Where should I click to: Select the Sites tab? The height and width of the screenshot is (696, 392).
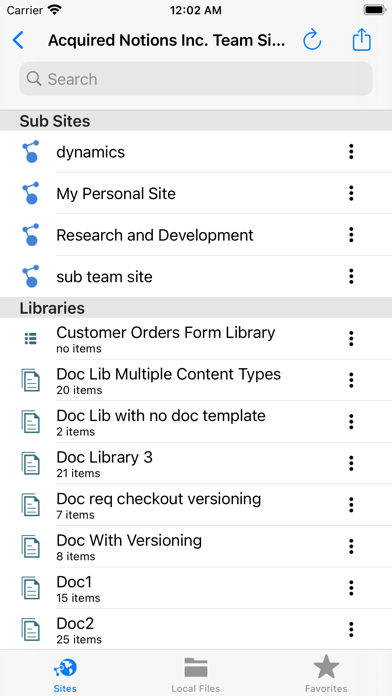click(65, 675)
